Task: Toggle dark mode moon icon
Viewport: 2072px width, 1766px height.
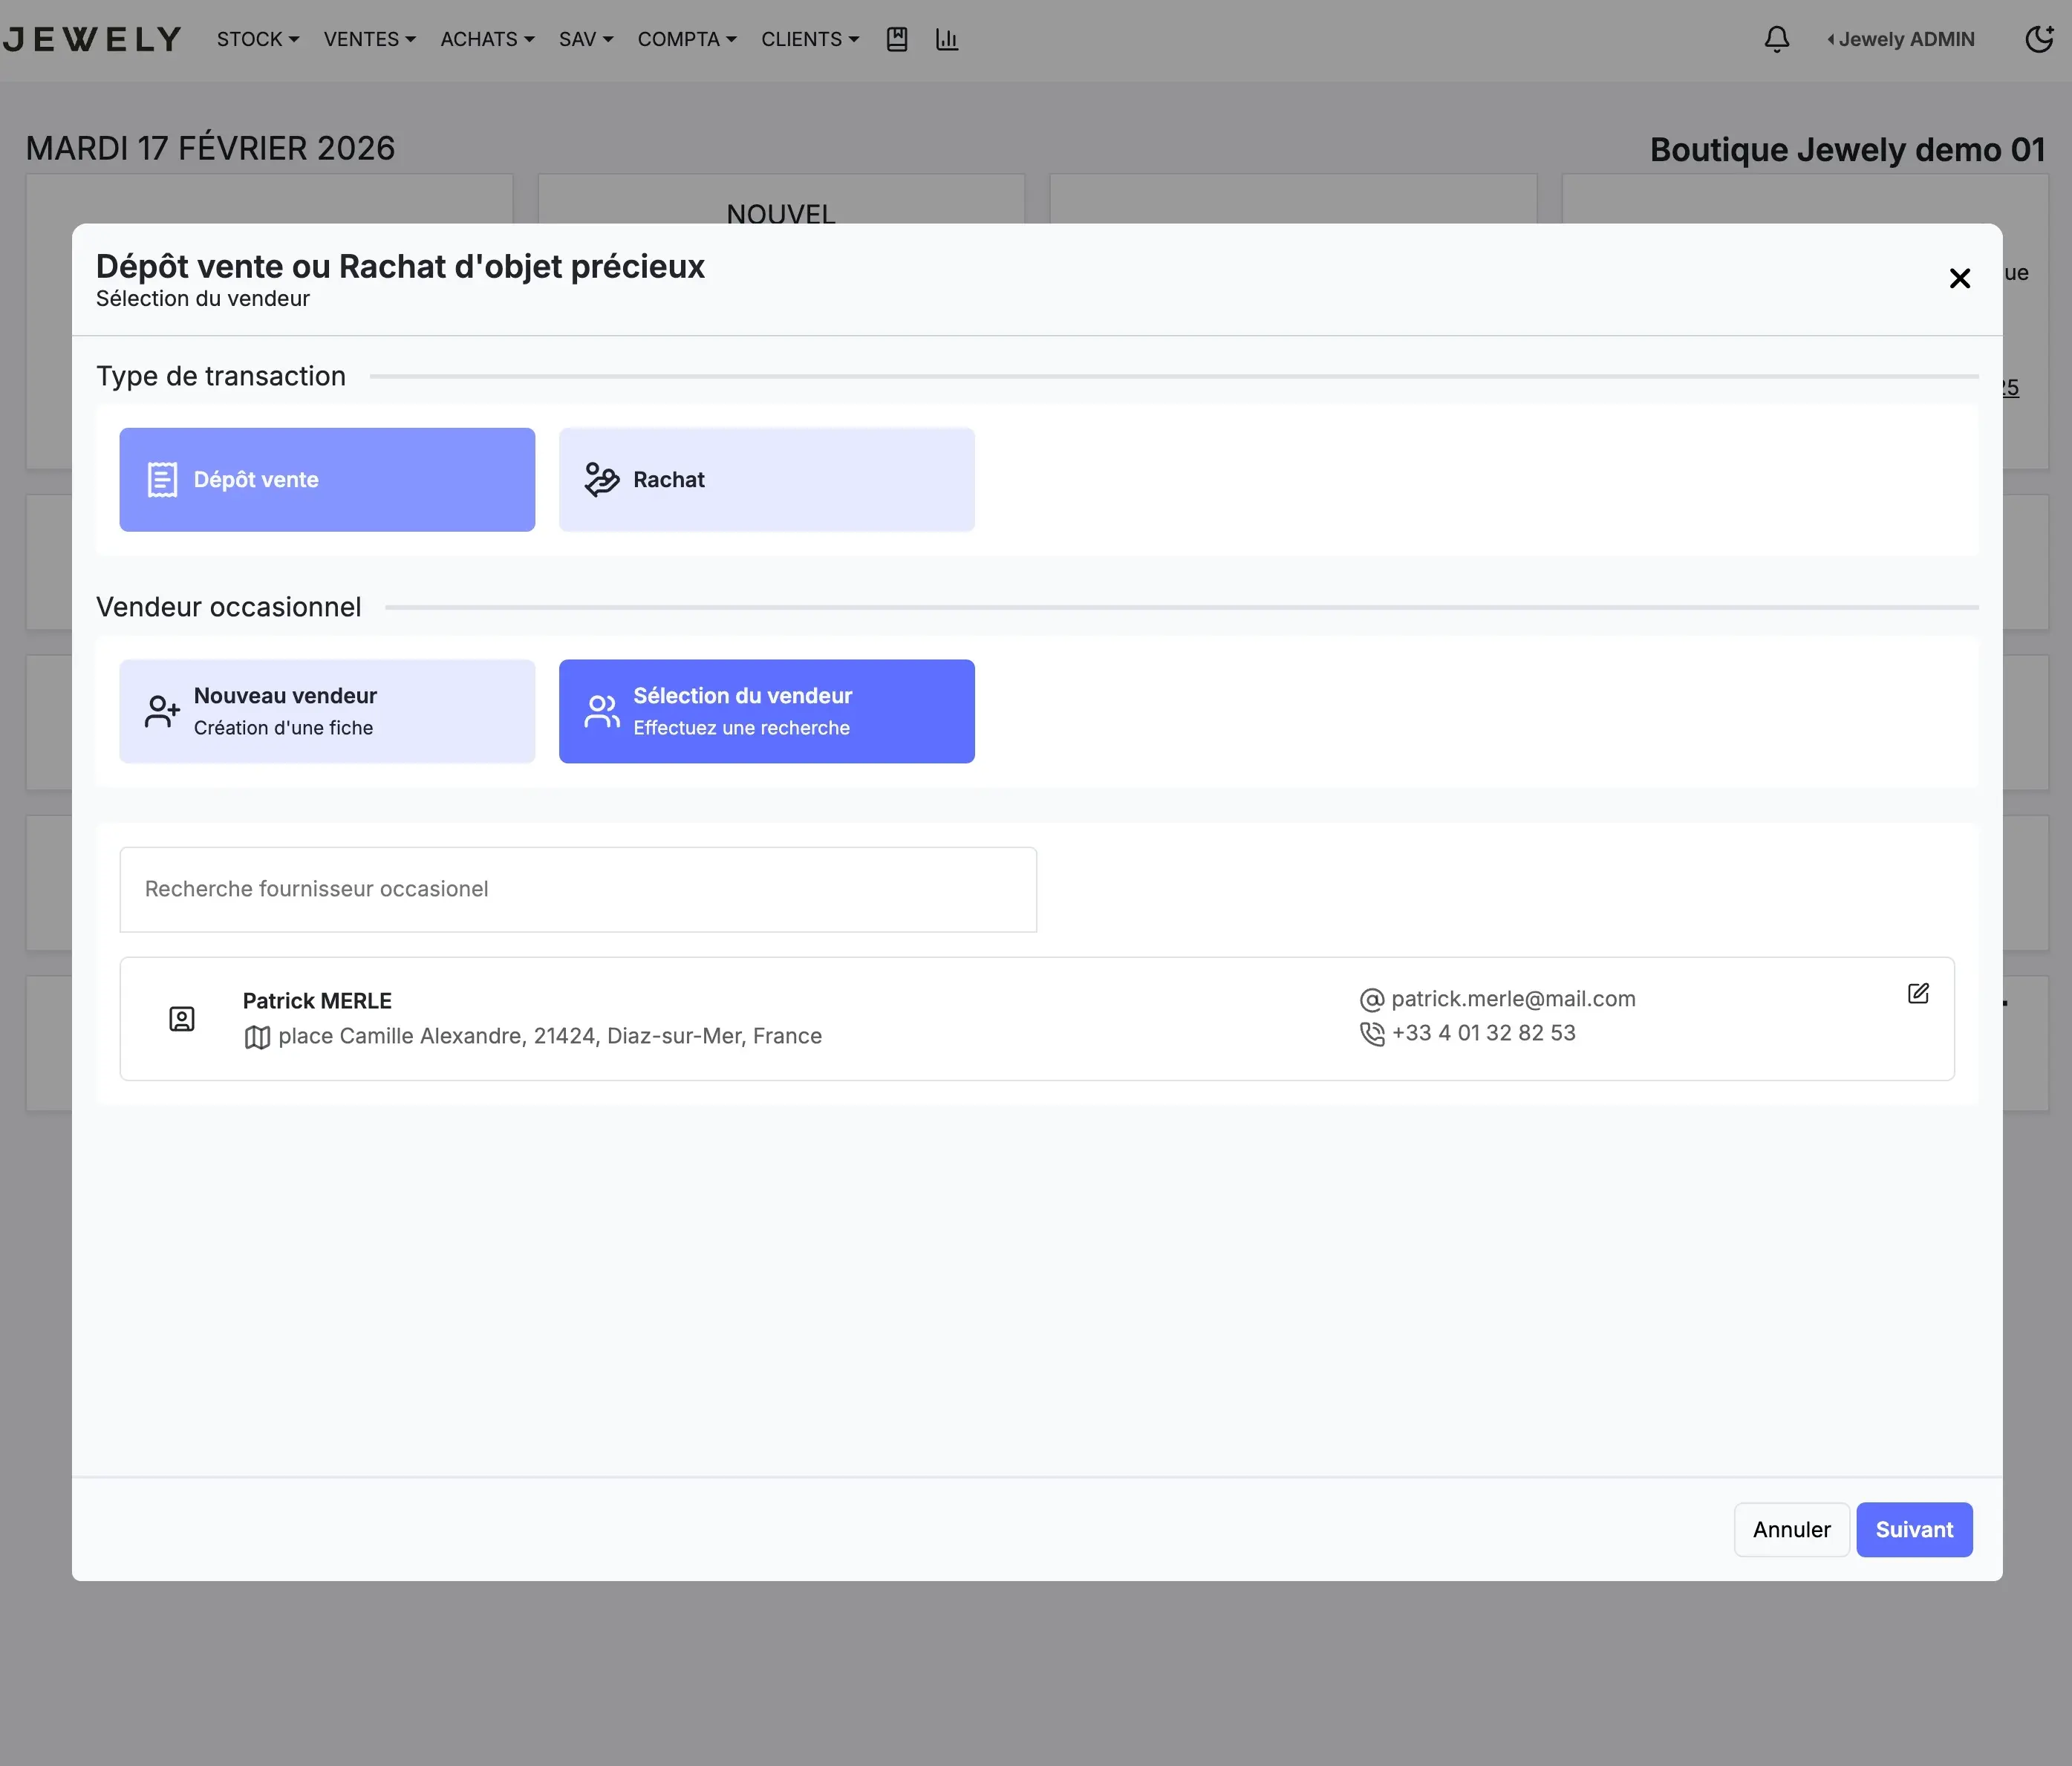Action: pyautogui.click(x=2040, y=39)
